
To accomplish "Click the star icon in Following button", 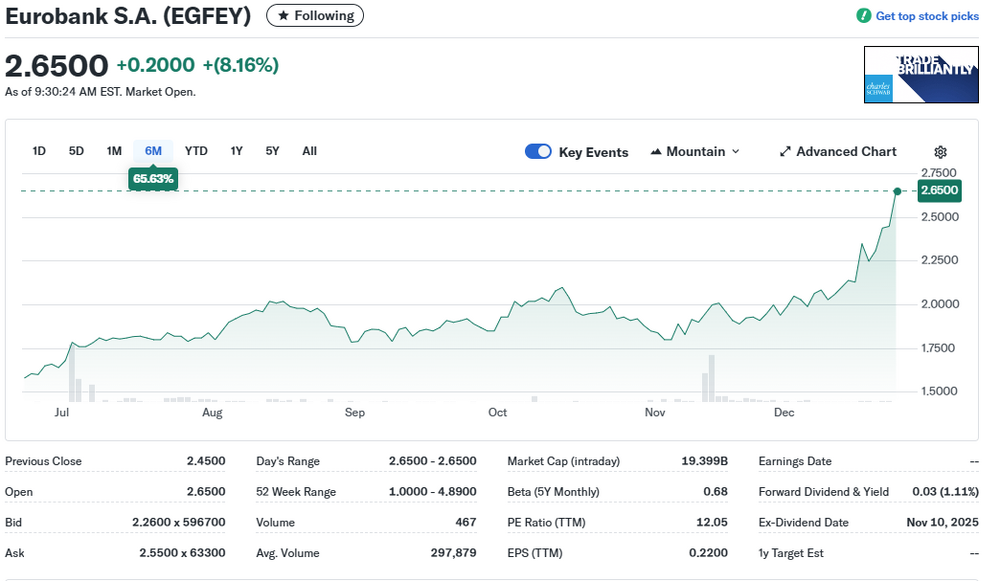I will 283,15.
